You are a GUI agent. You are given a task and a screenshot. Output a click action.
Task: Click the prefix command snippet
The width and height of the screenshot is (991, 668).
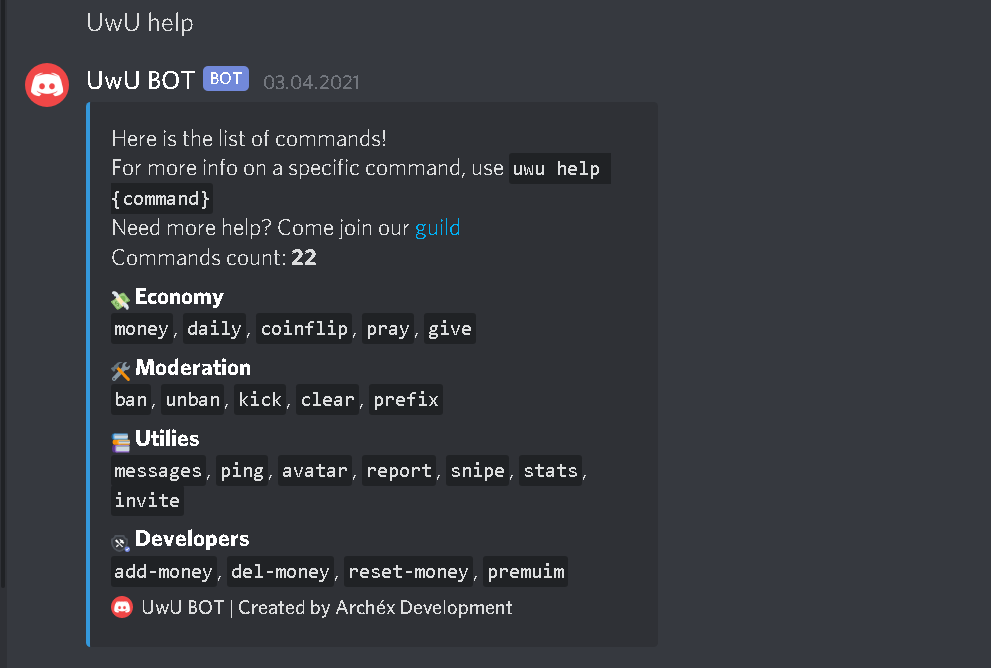pyautogui.click(x=405, y=399)
